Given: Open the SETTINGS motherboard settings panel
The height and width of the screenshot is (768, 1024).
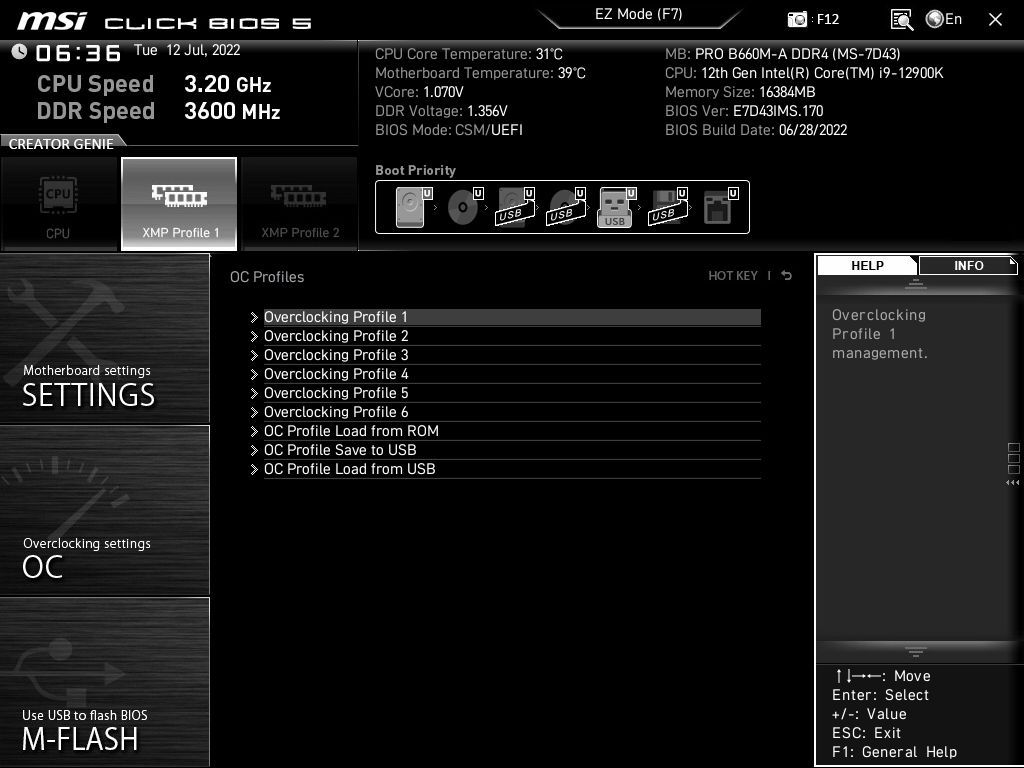Looking at the screenshot, I should coord(104,338).
